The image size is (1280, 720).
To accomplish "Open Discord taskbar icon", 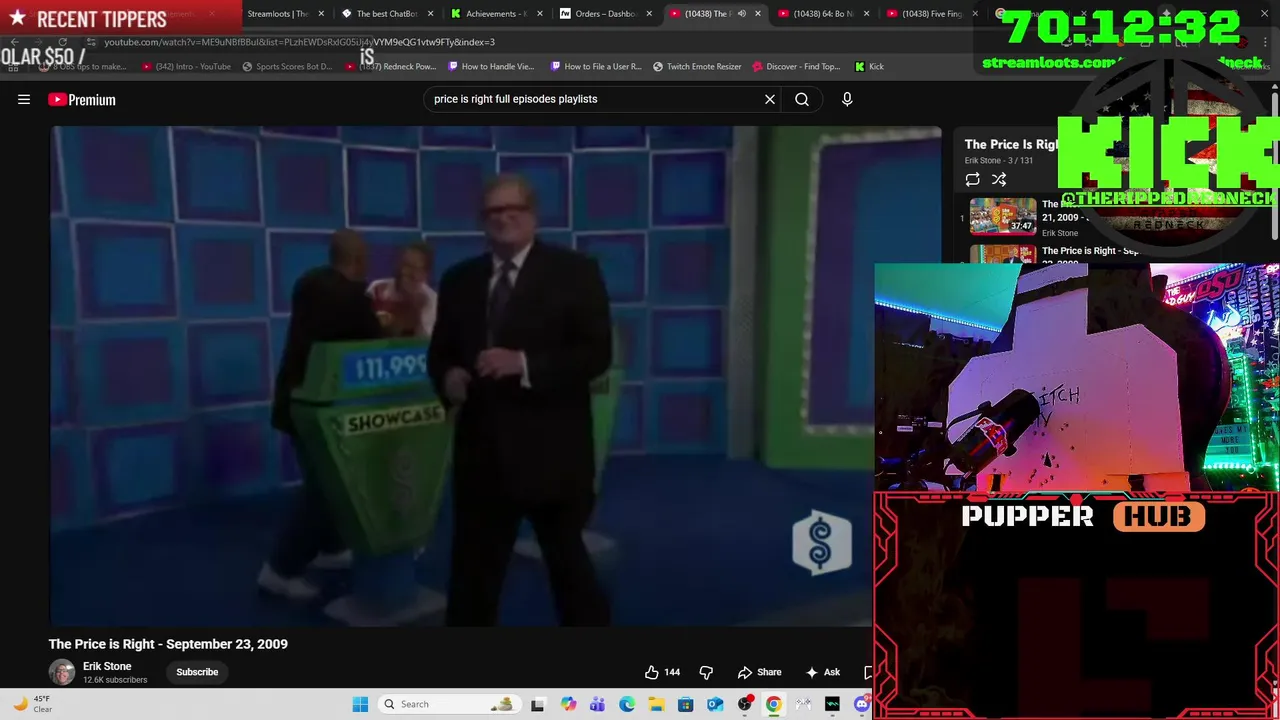I will tap(862, 704).
